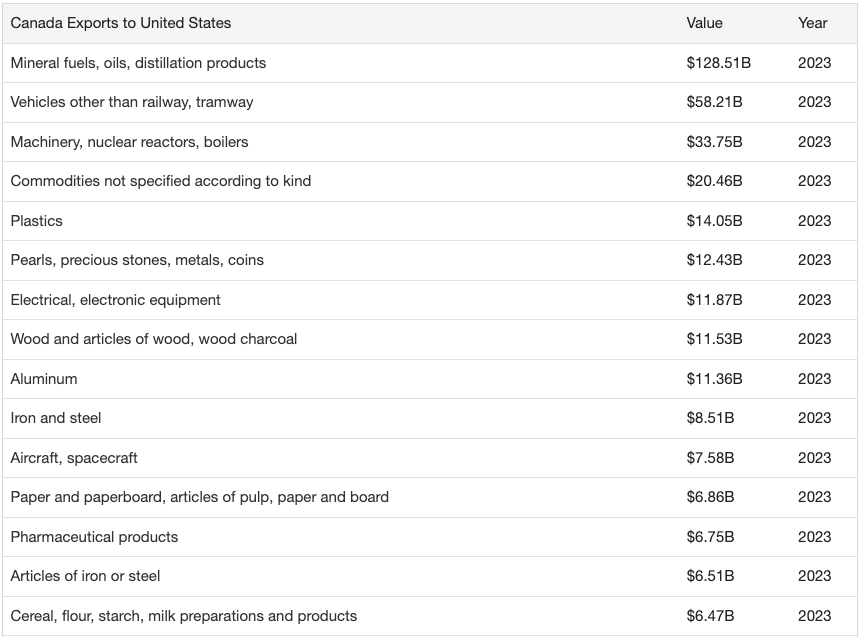Click the 2023 year cell in Pharmaceutical products row
860x637 pixels.
pos(814,537)
